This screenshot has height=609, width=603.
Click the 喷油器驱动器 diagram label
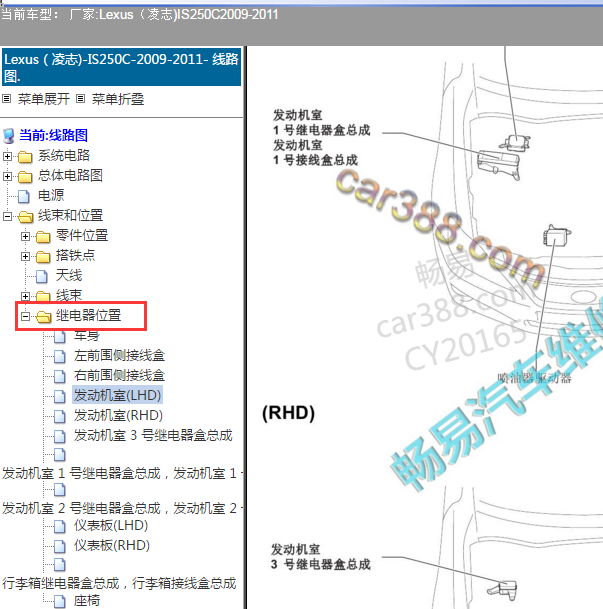pyautogui.click(x=535, y=378)
